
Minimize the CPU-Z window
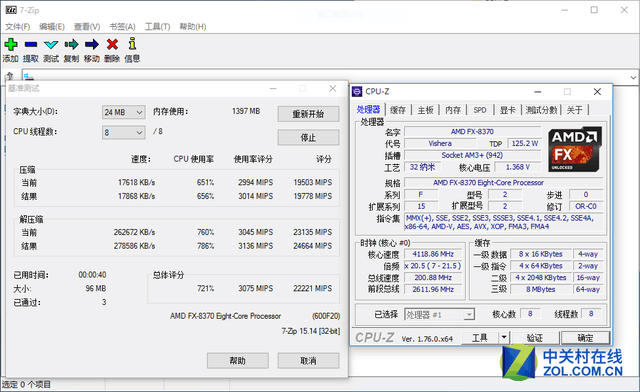tap(538, 91)
